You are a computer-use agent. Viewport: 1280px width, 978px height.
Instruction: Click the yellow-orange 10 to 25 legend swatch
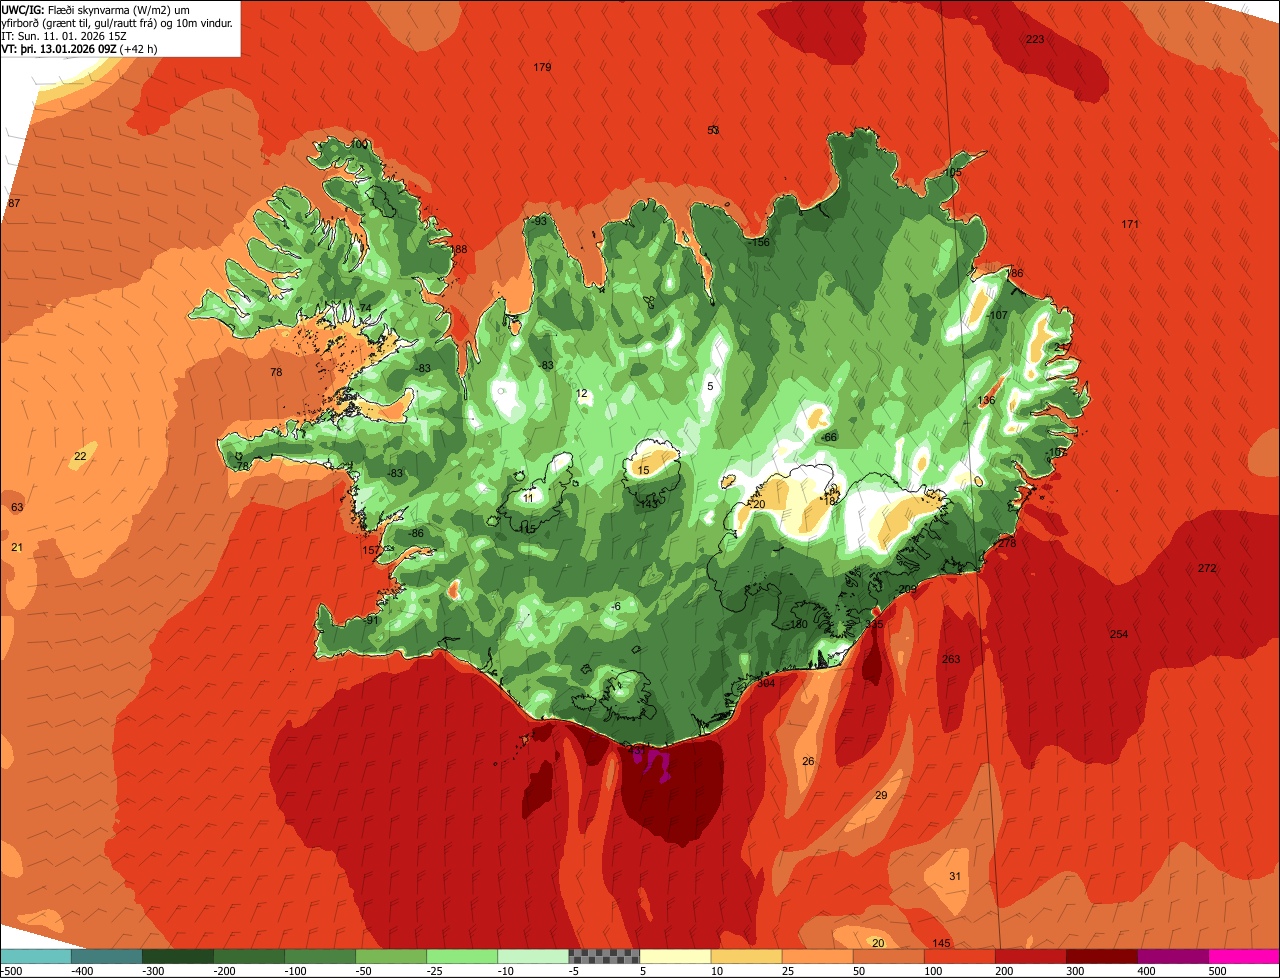tap(746, 956)
